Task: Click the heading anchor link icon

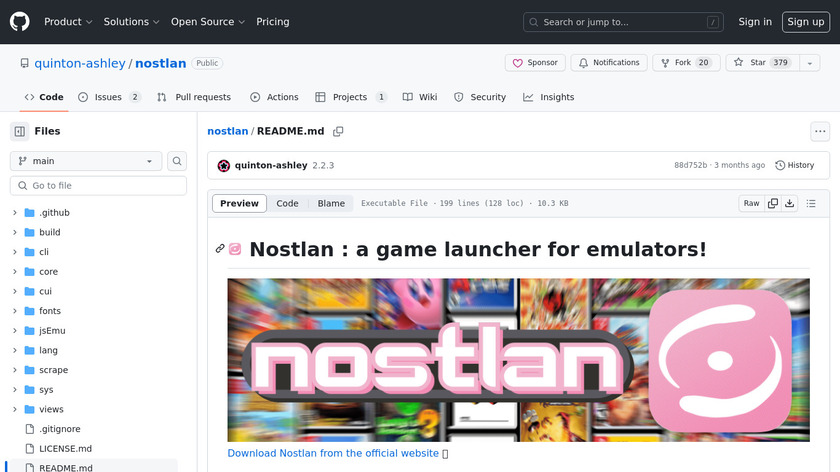Action: pyautogui.click(x=220, y=249)
